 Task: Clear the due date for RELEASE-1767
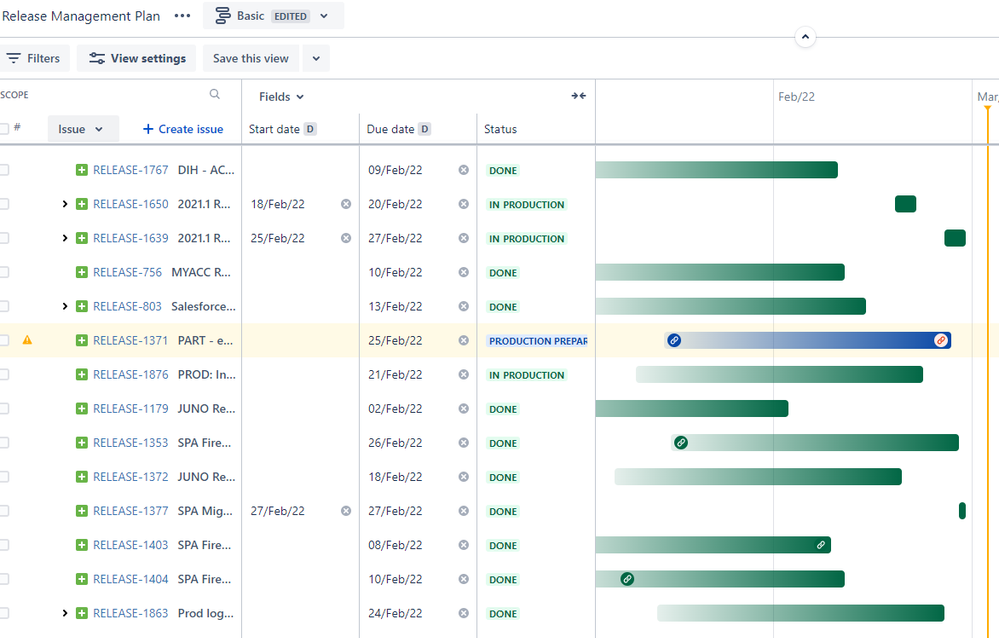463,170
